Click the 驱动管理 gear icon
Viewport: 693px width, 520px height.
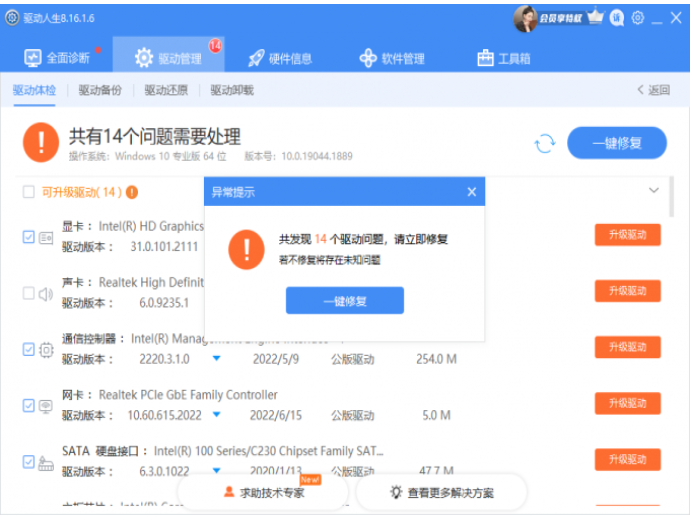[144, 58]
